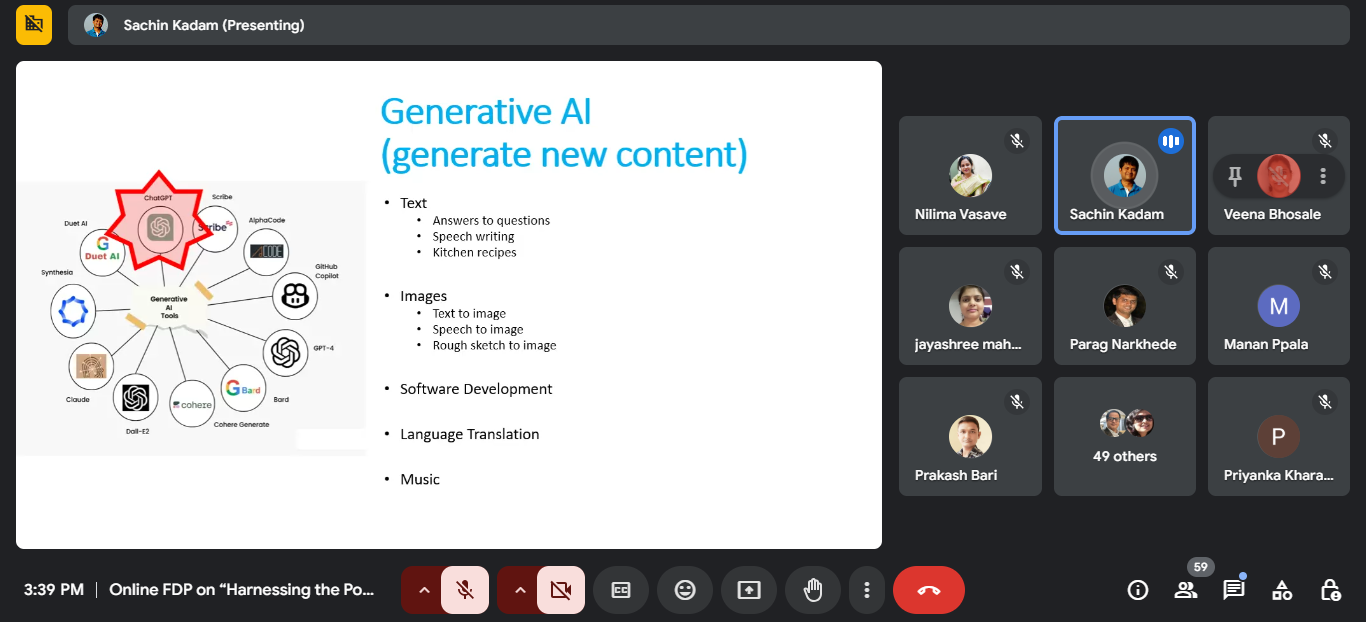Click the GPT-4 logo circle in the slide
This screenshot has width=1366, height=622.
tap(285, 352)
